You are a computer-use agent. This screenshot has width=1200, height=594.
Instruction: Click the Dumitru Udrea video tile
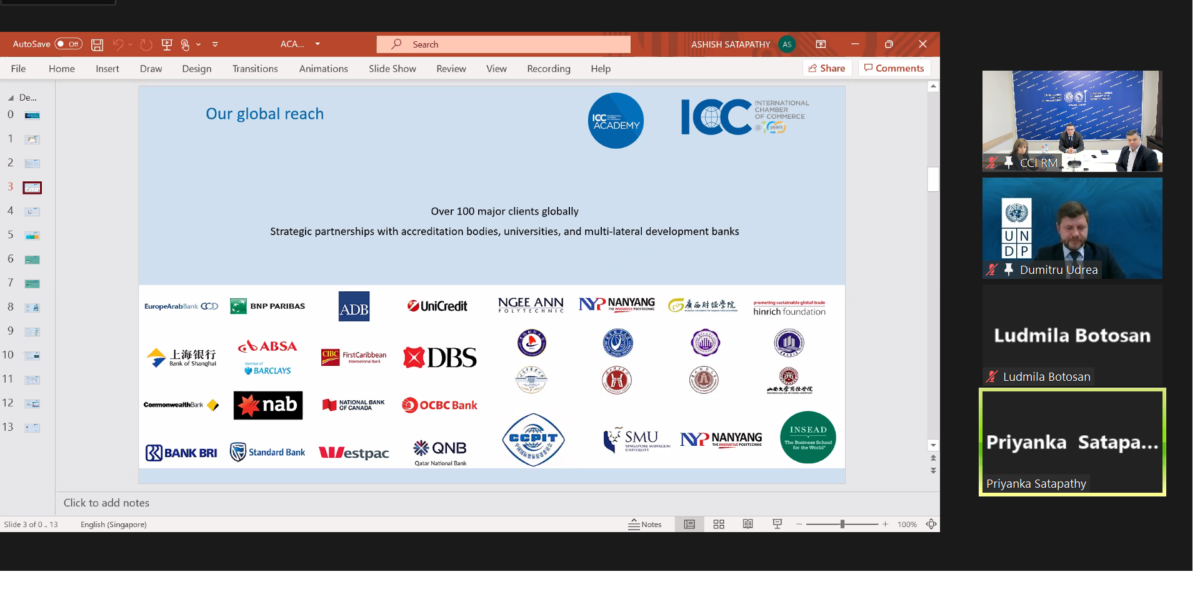pyautogui.click(x=1072, y=228)
